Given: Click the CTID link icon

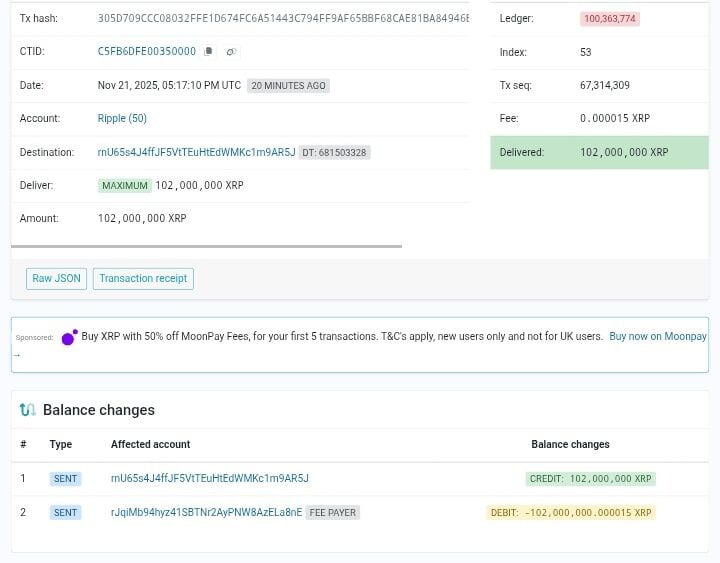Looking at the screenshot, I should (231, 52).
